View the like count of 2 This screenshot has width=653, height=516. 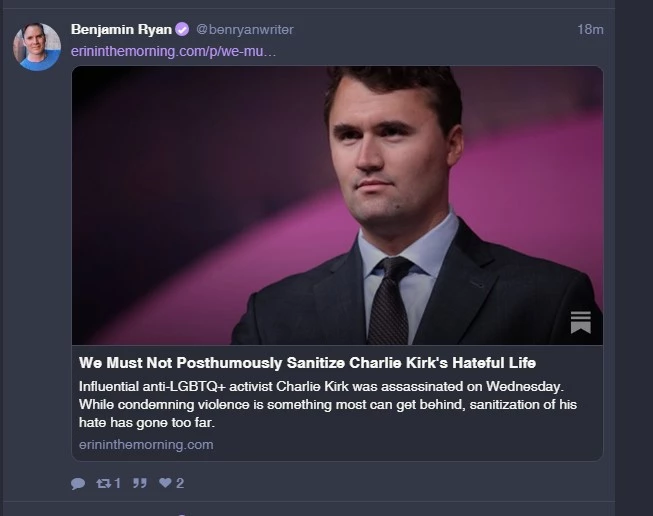180,483
